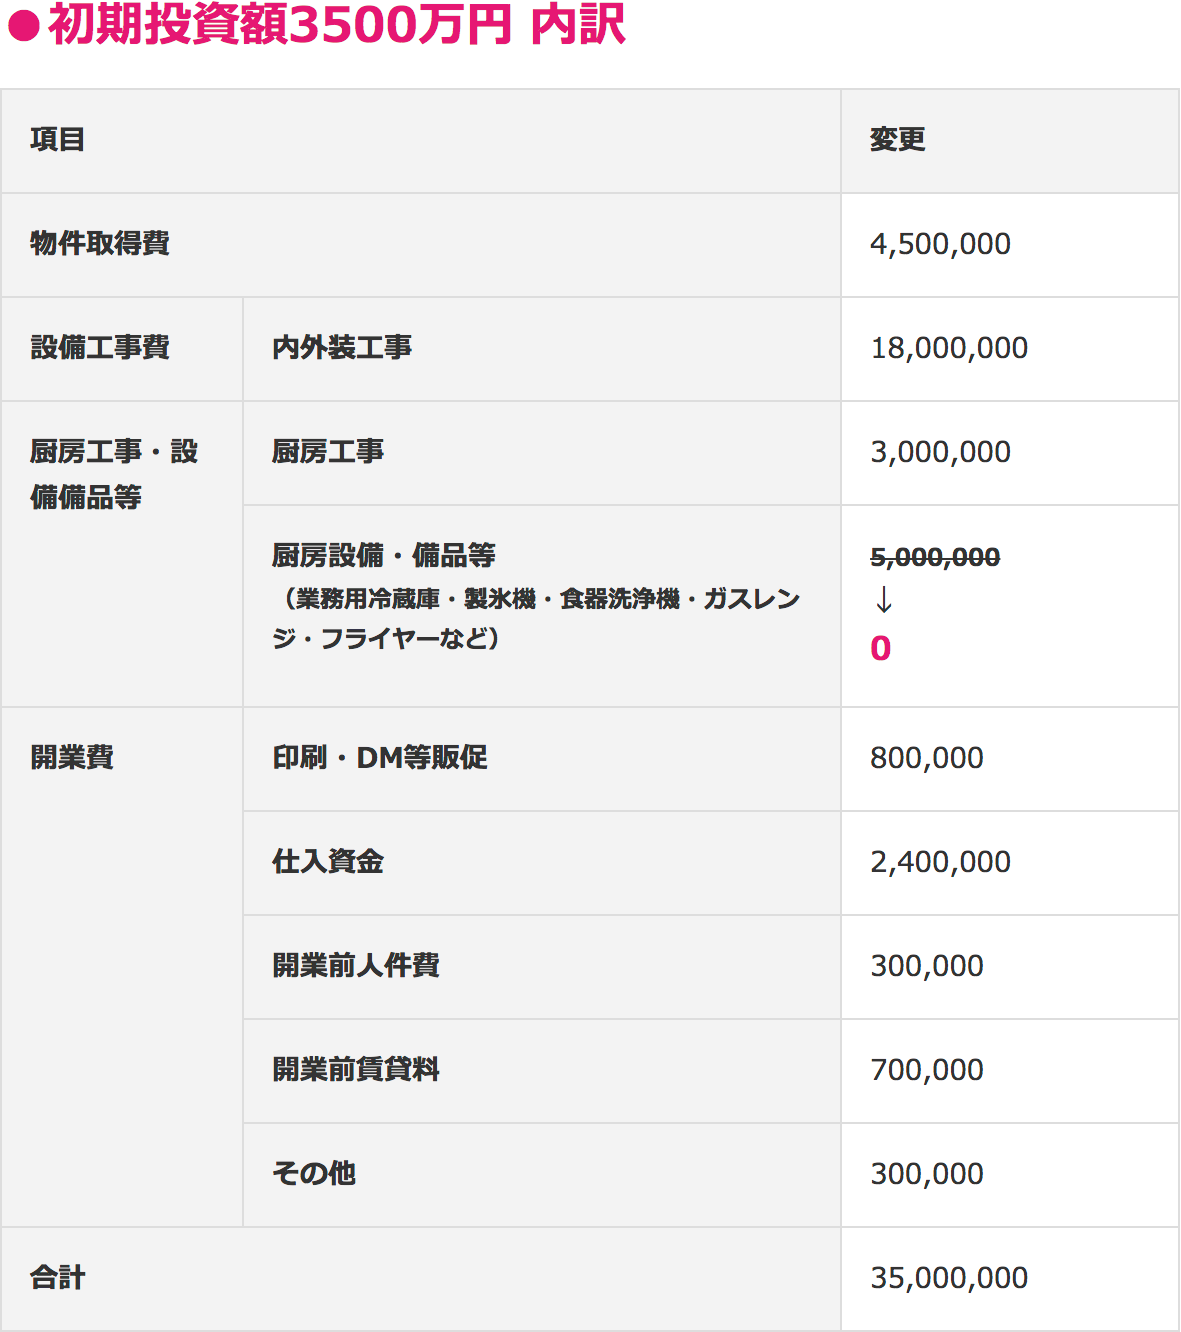
Task: Click the 仕入資金 cell
Action: click(328, 862)
